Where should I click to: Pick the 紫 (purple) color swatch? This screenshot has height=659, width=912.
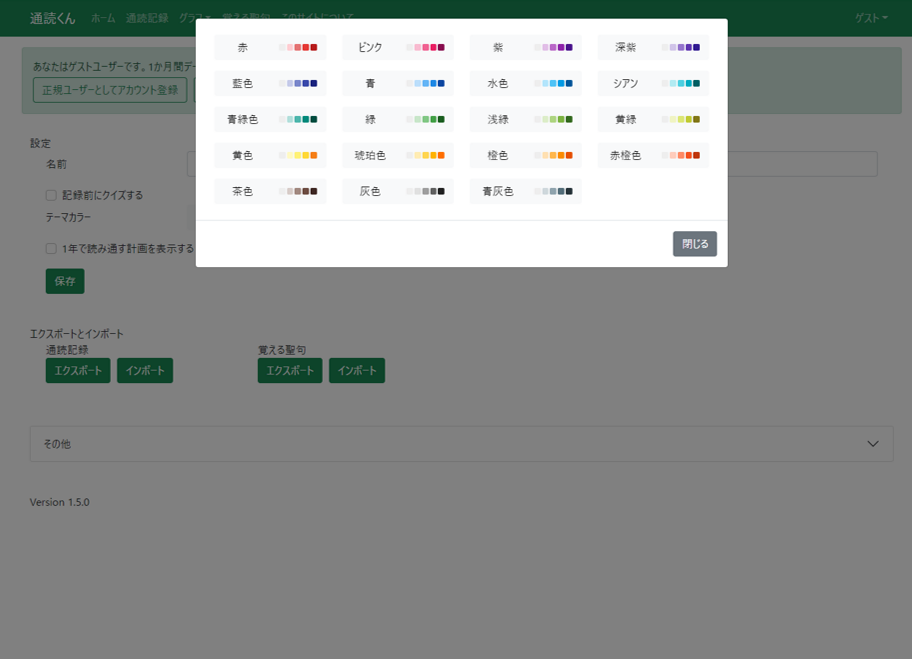pos(525,48)
